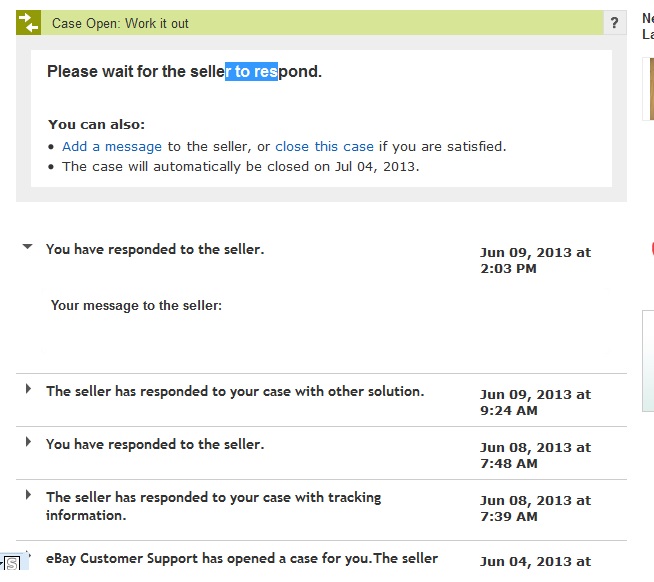Click the "Jun 09, 2013 at 9:24 AM" timestamp
This screenshot has height=582, width=654.
click(535, 402)
